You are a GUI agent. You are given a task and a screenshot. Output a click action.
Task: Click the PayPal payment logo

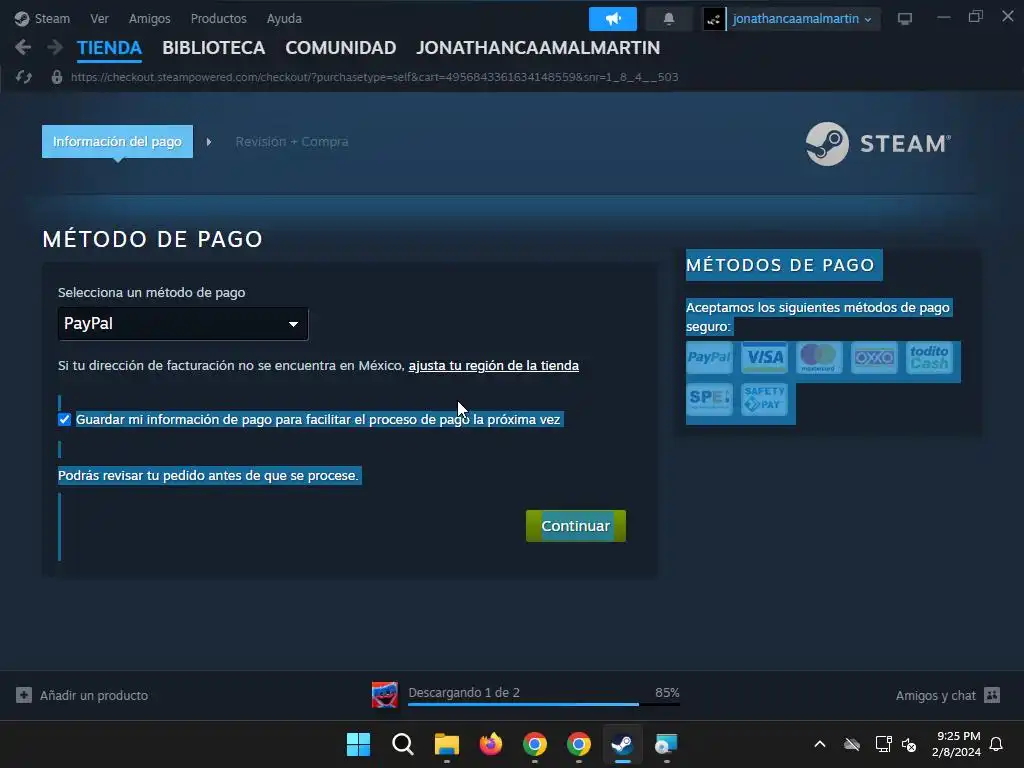(x=709, y=357)
